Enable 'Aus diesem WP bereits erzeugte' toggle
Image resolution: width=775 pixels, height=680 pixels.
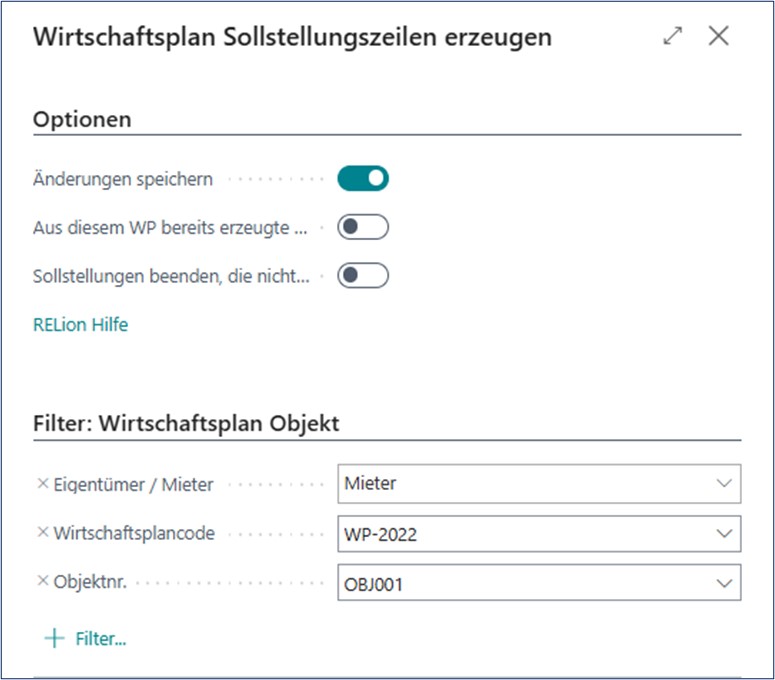click(362, 227)
